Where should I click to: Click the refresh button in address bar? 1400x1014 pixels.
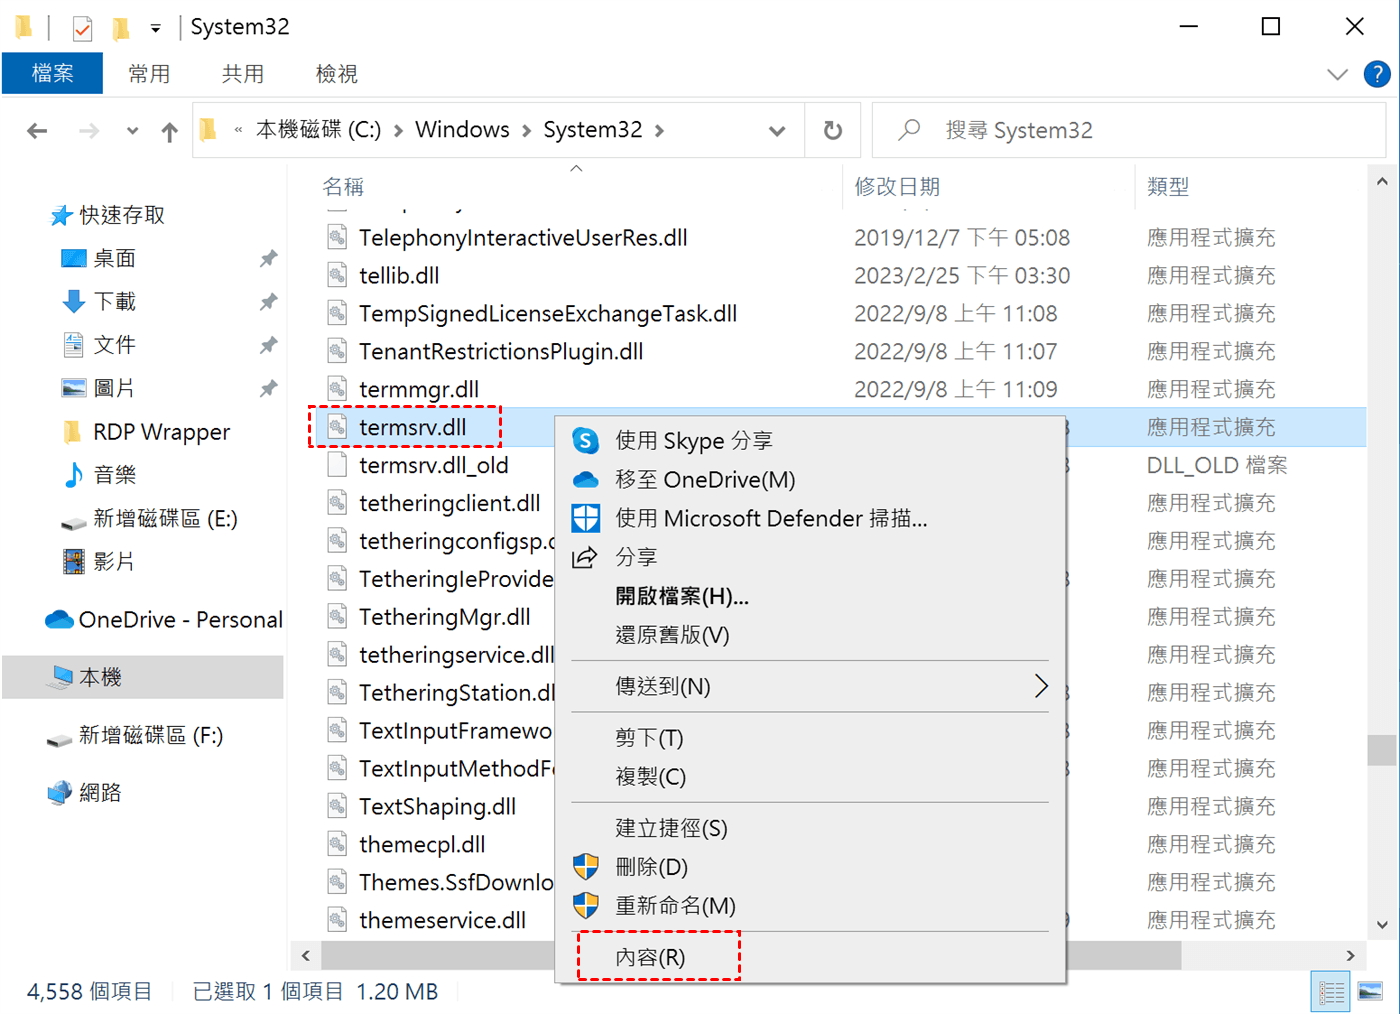[x=833, y=130]
